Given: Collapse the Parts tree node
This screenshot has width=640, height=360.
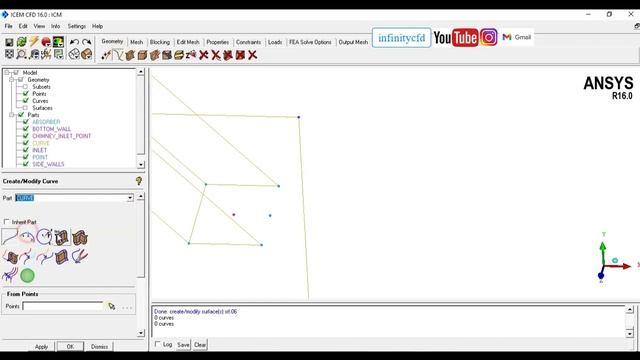Looking at the screenshot, I should coord(12,115).
